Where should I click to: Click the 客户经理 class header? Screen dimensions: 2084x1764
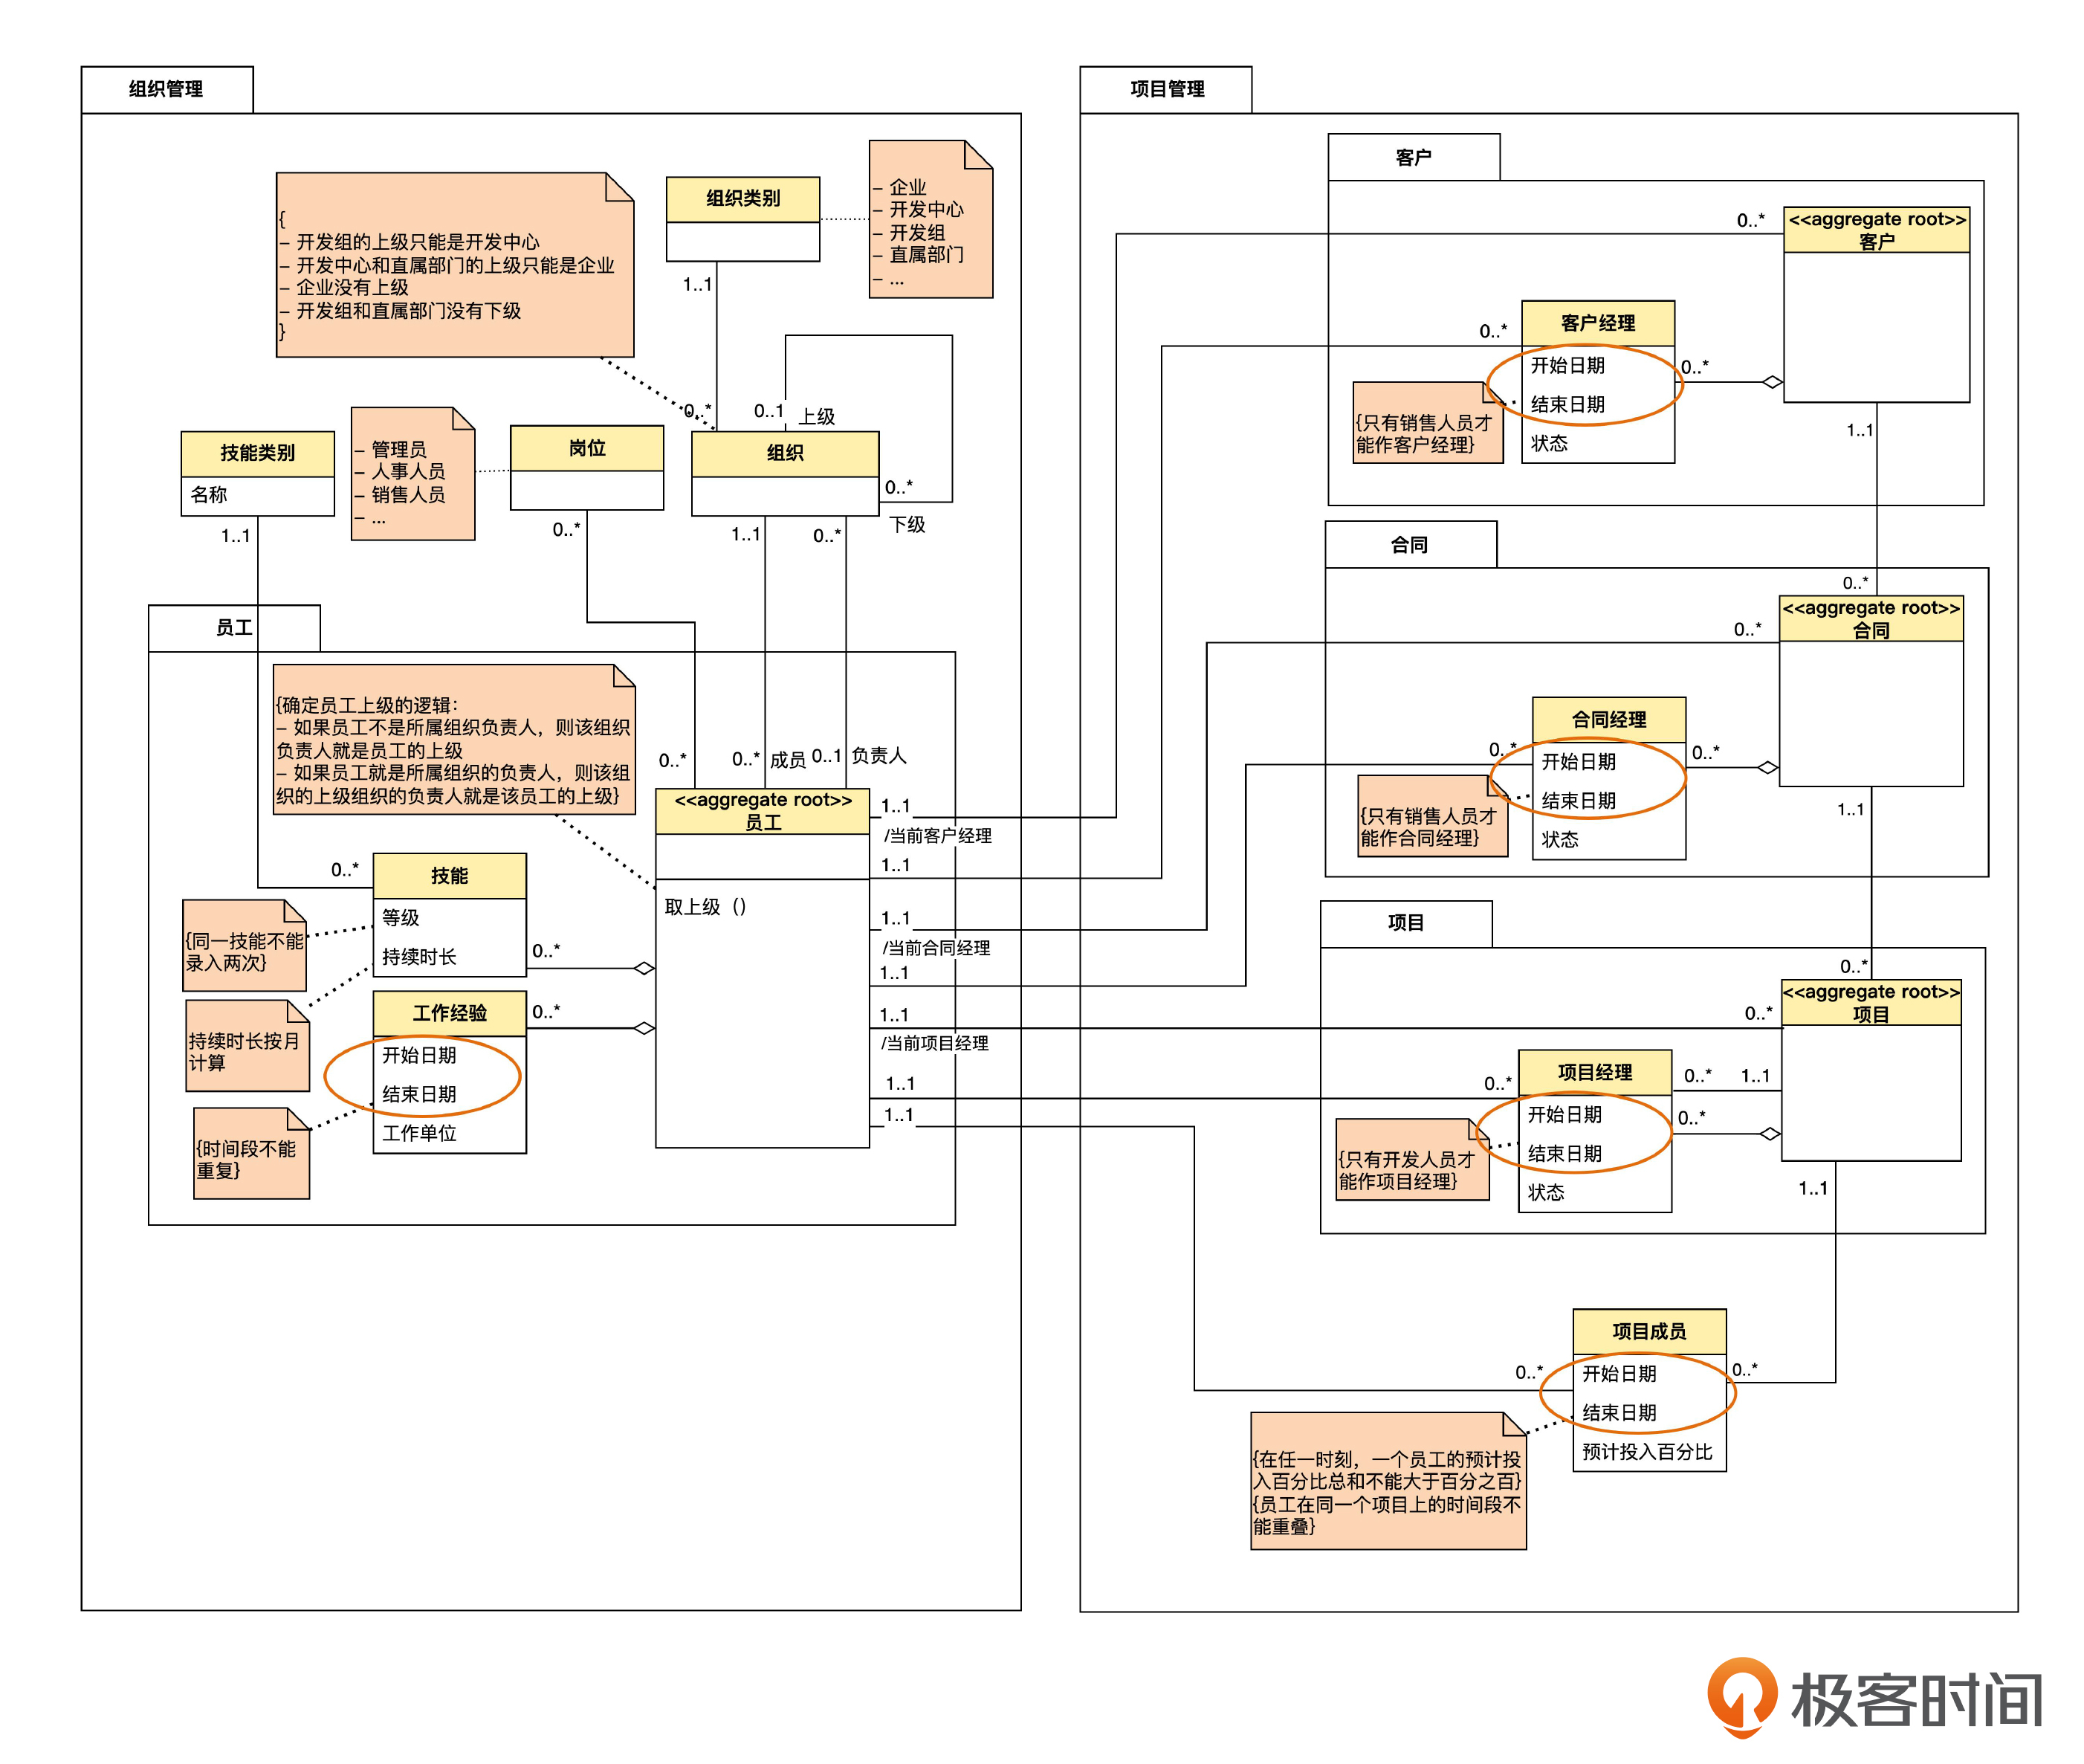(1597, 323)
